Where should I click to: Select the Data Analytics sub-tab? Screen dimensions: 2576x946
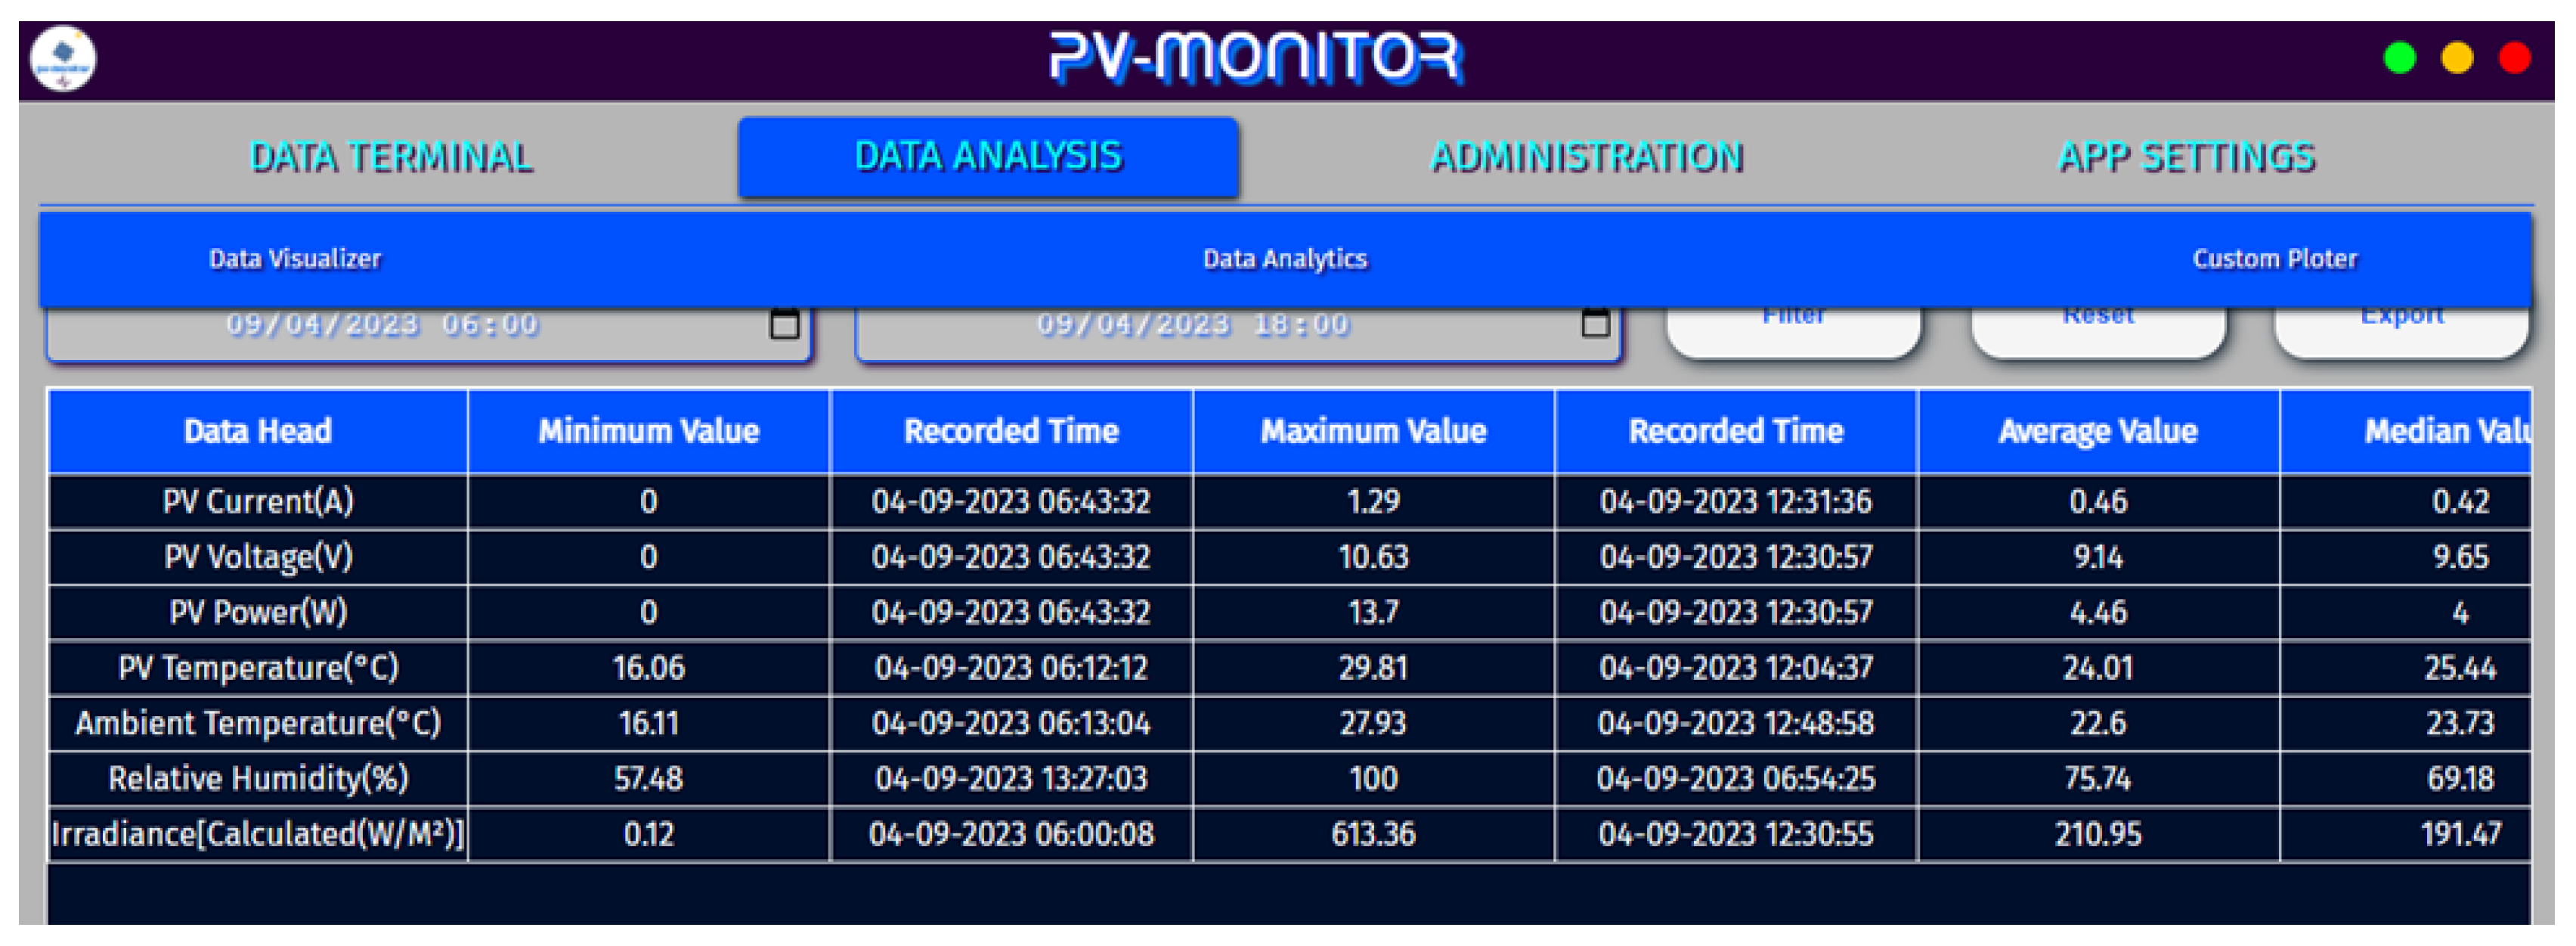coord(1284,259)
